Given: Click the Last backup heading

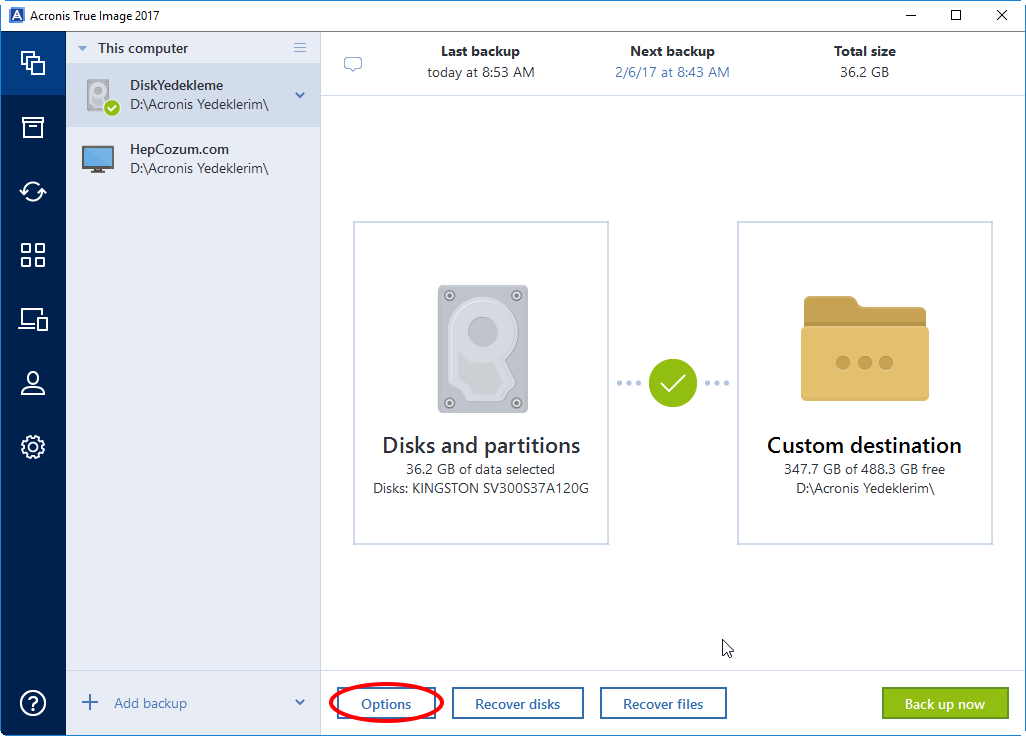Looking at the screenshot, I should (x=480, y=51).
